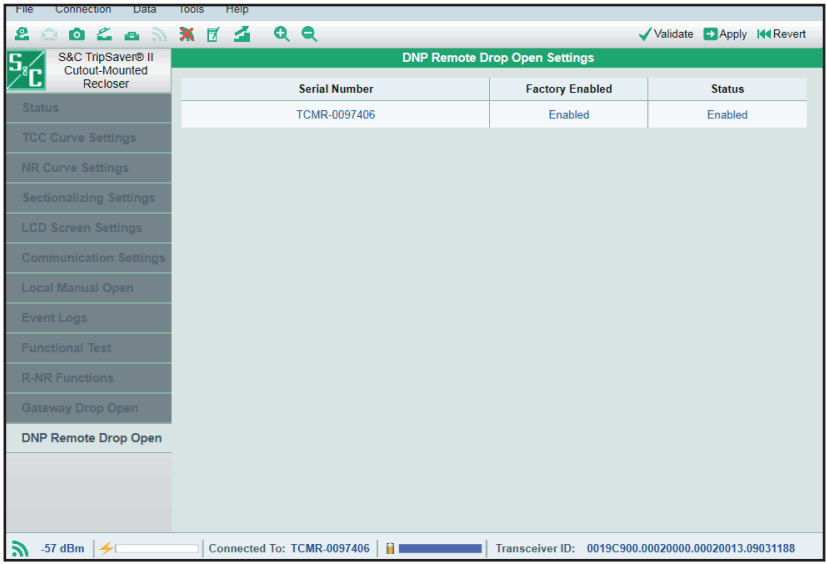Click the Revert button
Image resolution: width=827 pixels, height=564 pixels.
[x=781, y=34]
